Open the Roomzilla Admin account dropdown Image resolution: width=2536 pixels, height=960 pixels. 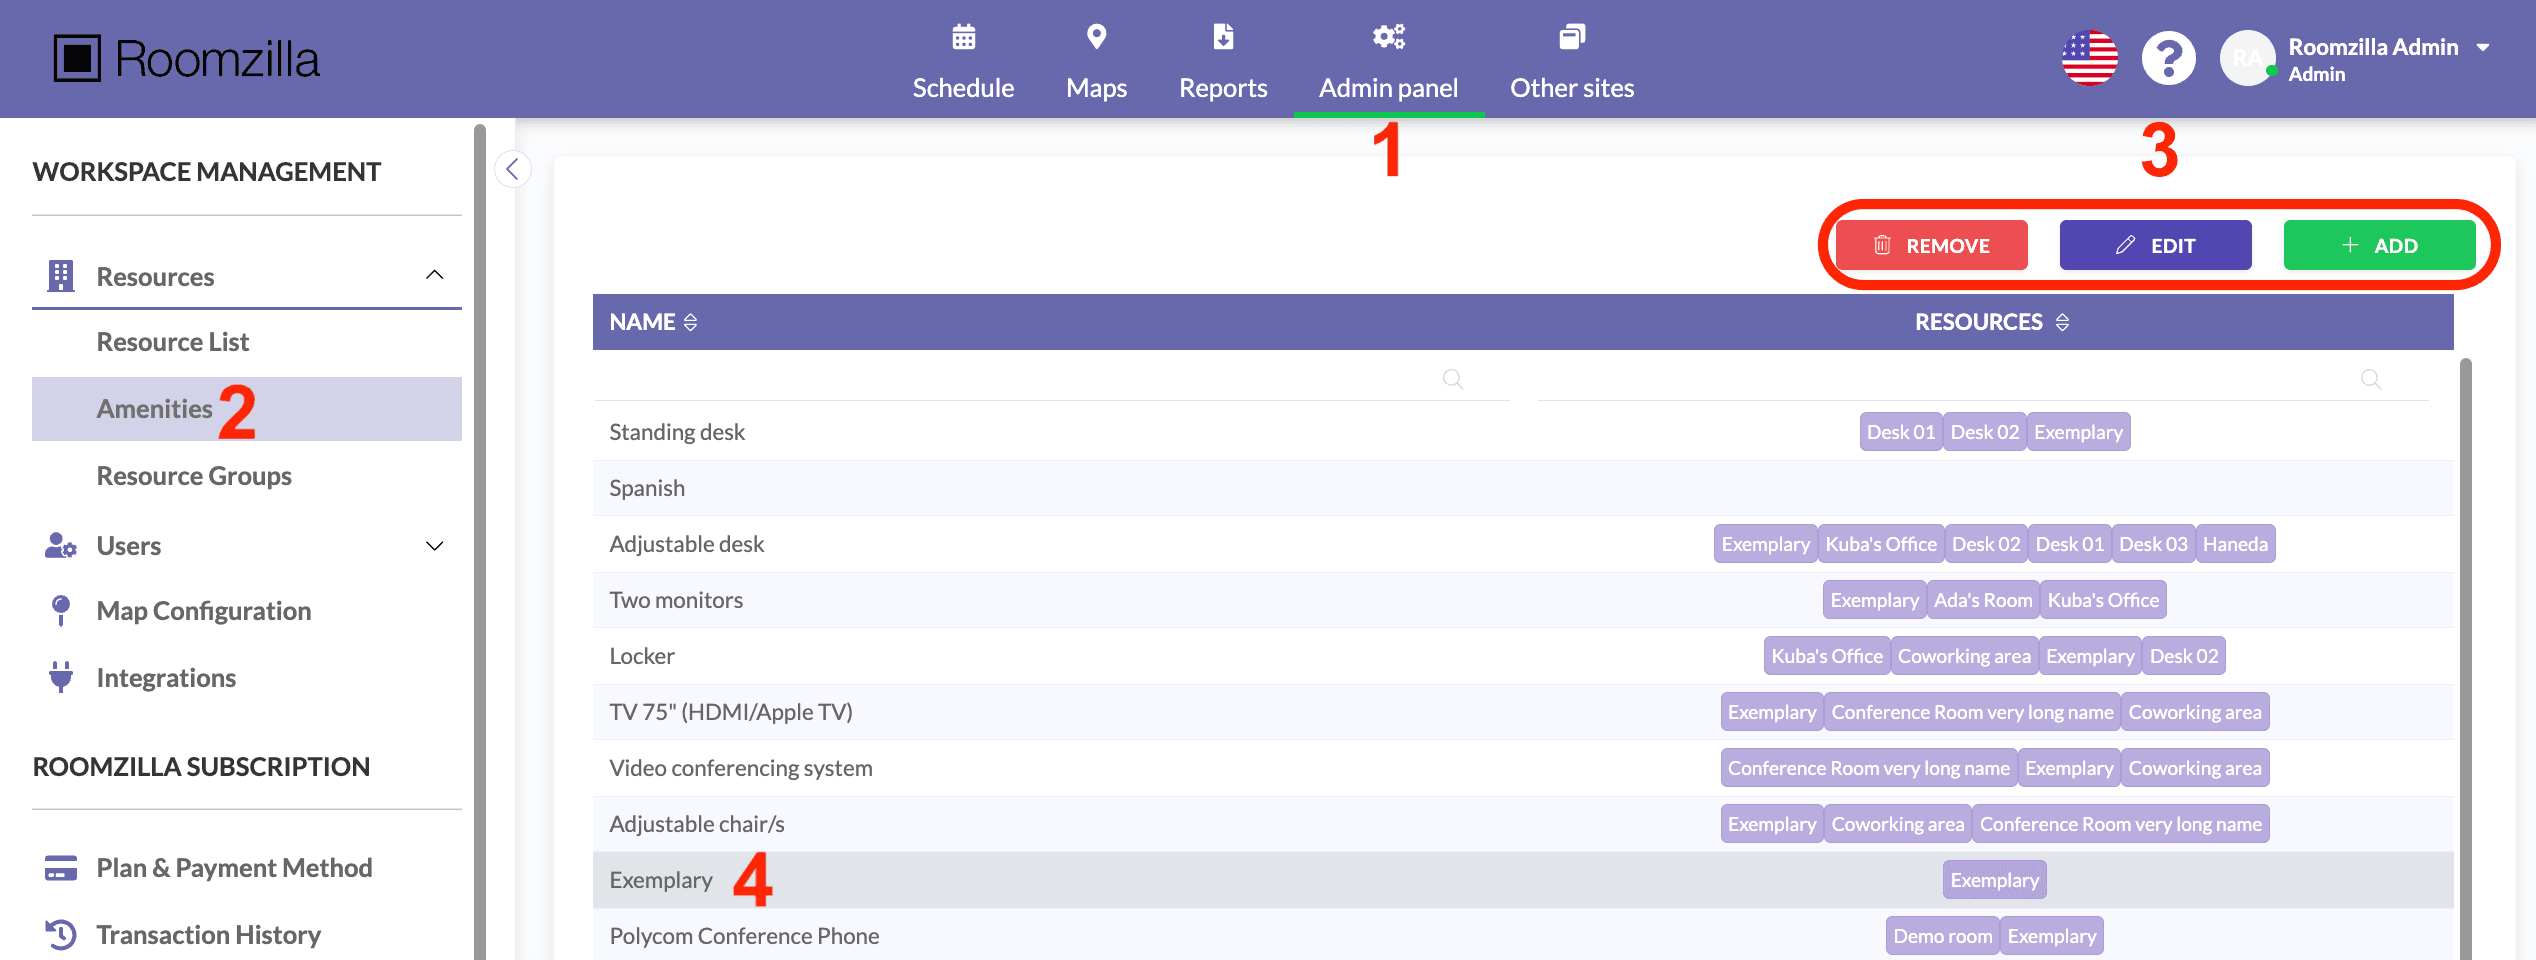point(2482,48)
